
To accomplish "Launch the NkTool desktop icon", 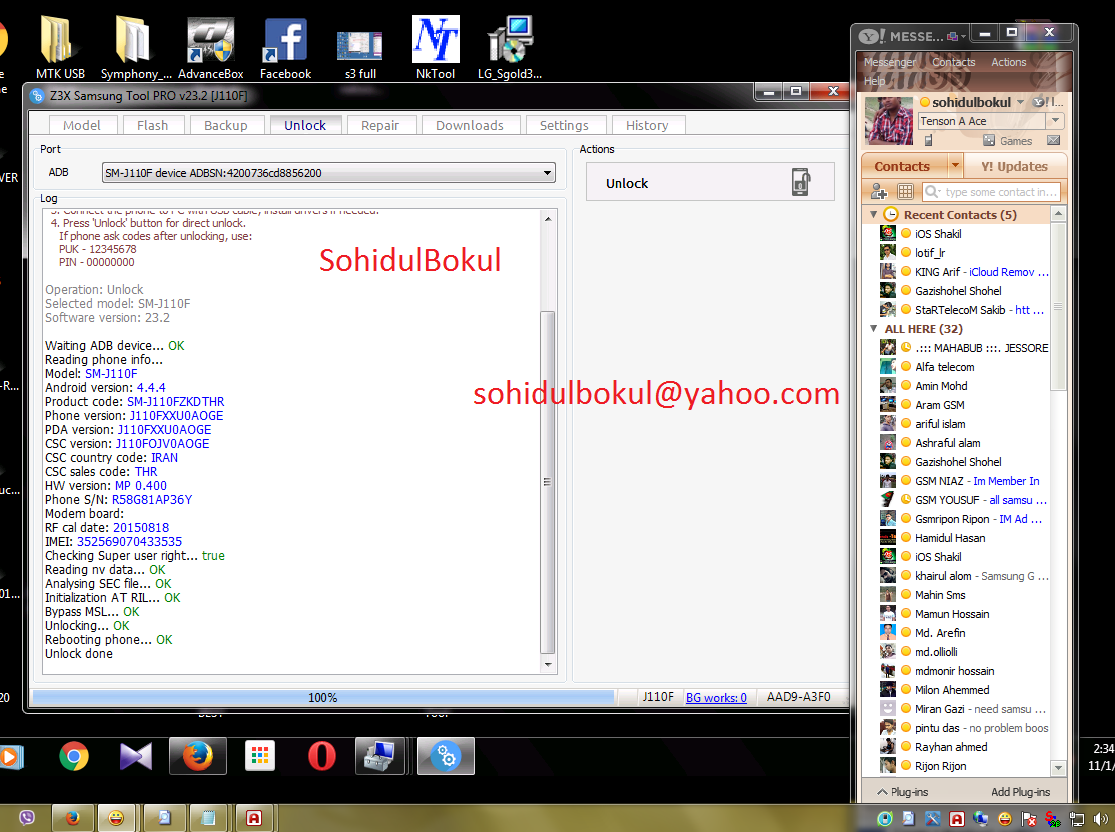I will (435, 48).
